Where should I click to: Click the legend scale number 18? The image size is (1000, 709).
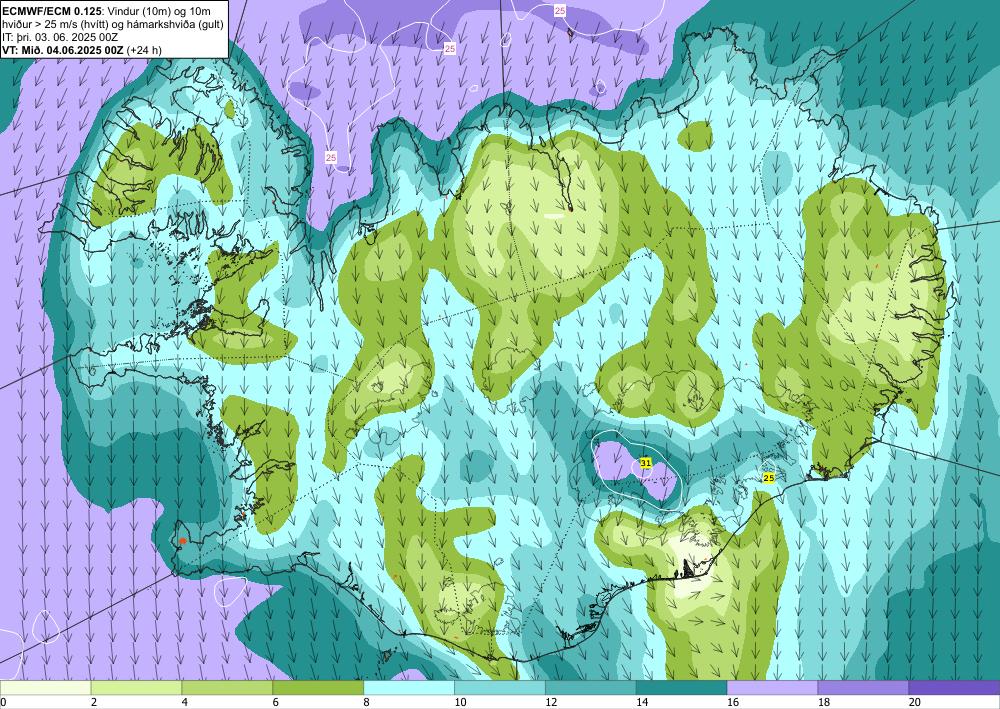pos(823,703)
